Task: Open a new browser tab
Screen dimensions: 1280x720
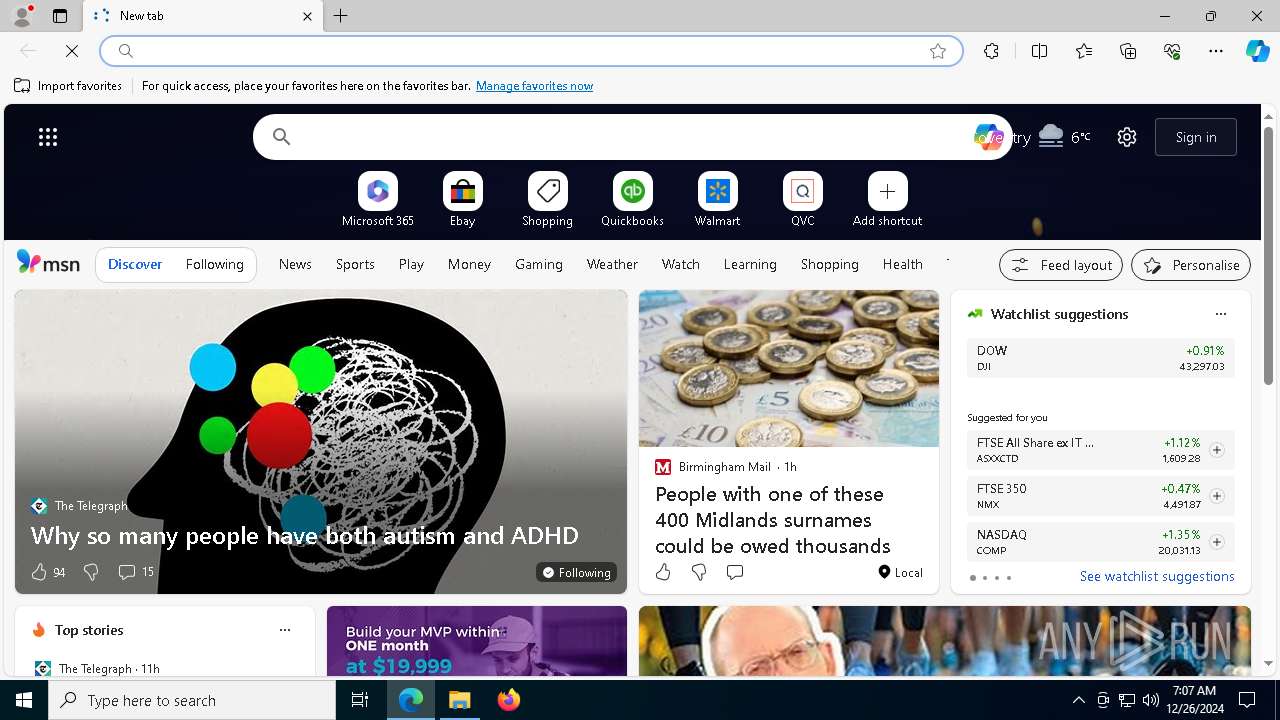Action: [x=341, y=16]
